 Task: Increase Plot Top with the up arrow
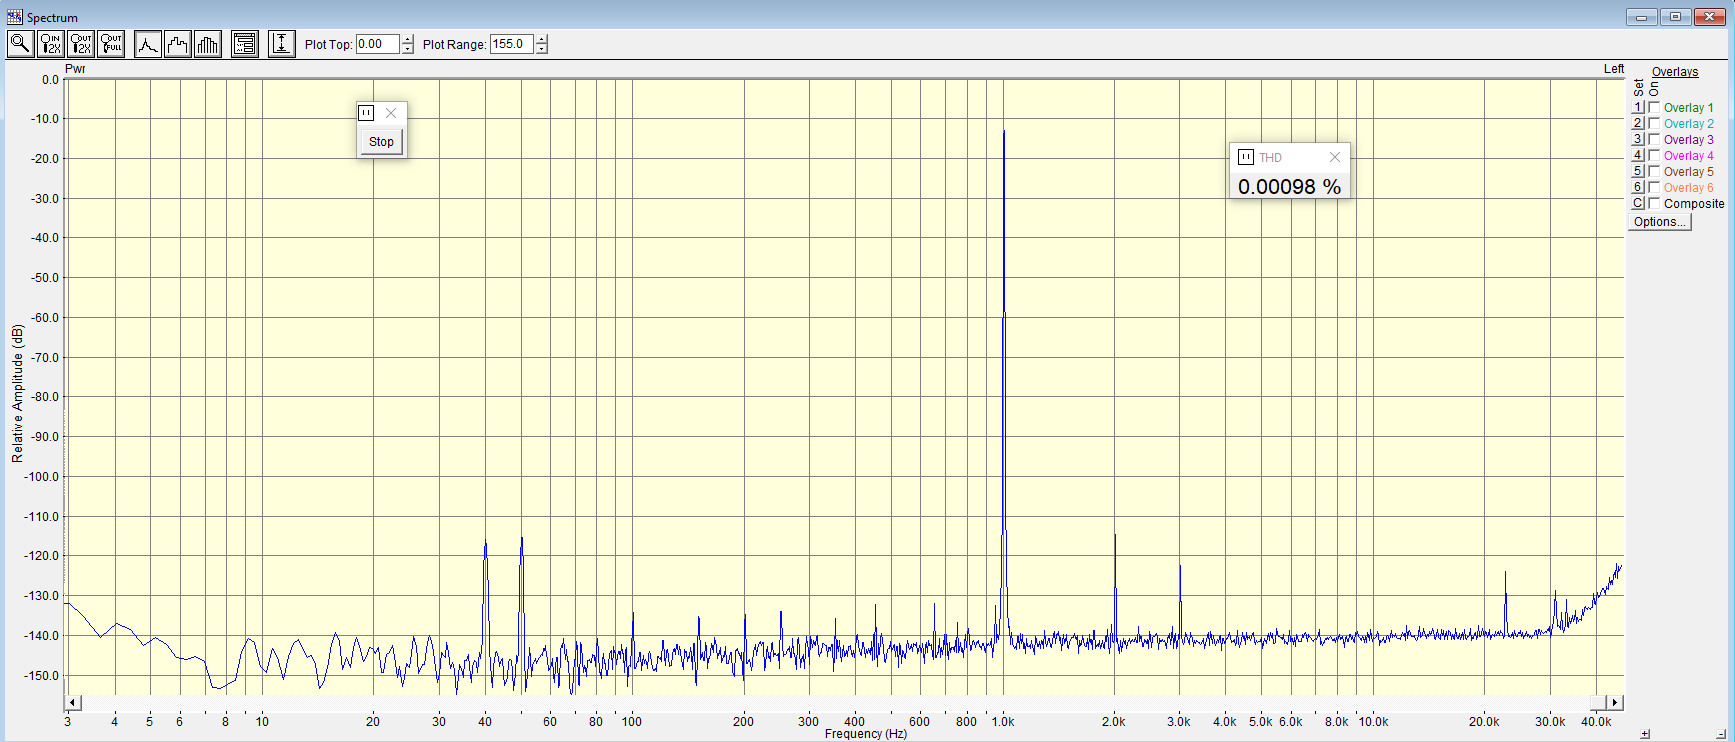tap(408, 39)
